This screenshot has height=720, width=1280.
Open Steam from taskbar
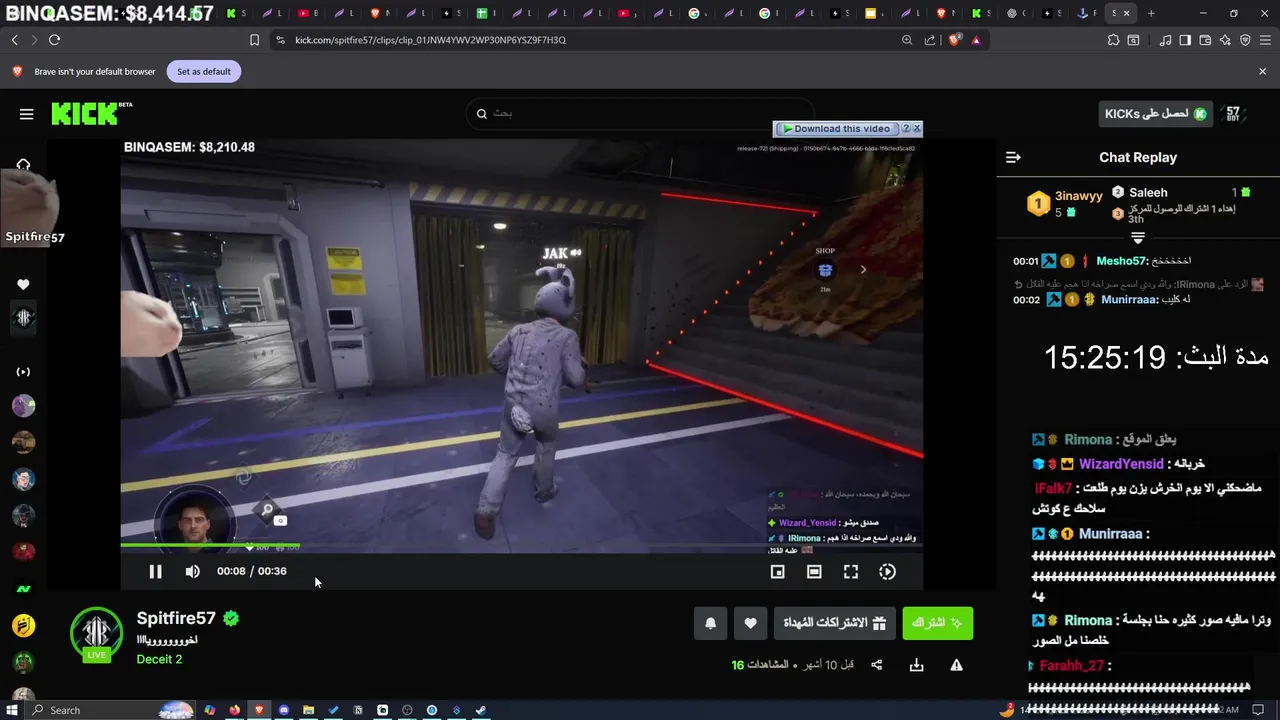[x=481, y=710]
